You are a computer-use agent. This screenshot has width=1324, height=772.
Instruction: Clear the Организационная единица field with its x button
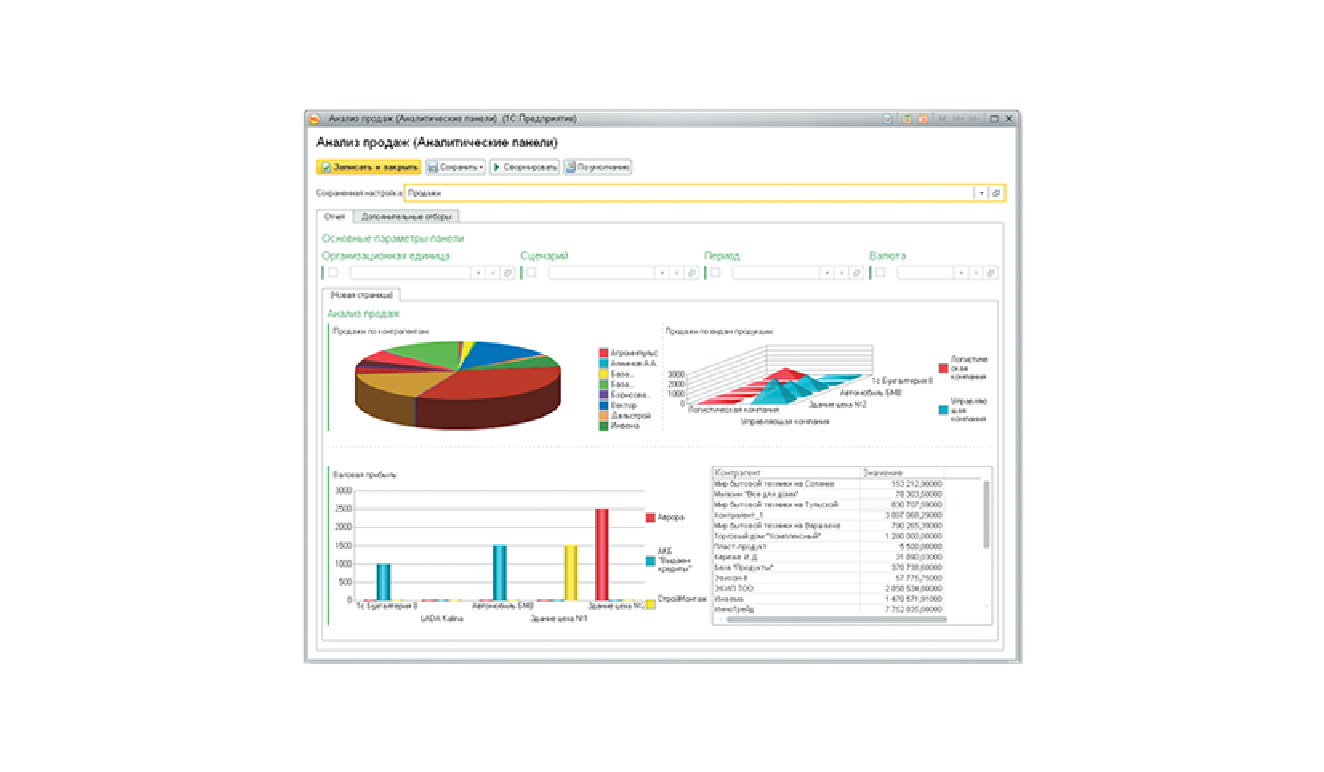point(493,272)
